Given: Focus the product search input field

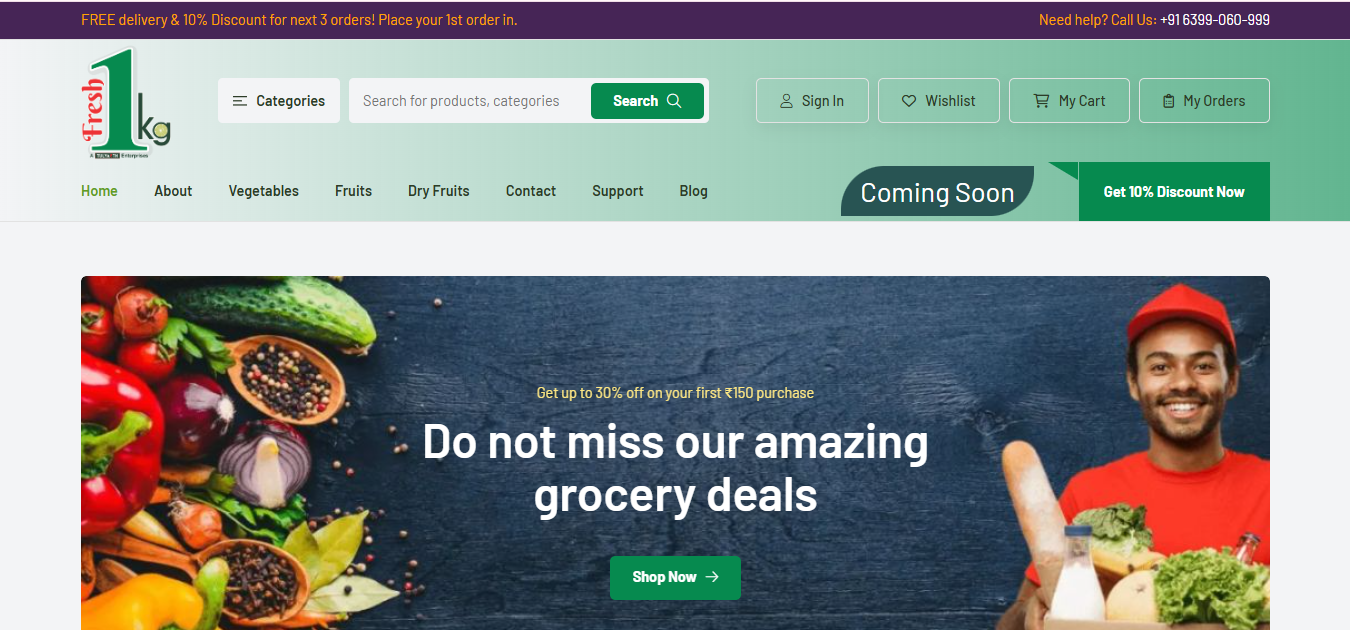Looking at the screenshot, I should (x=468, y=101).
